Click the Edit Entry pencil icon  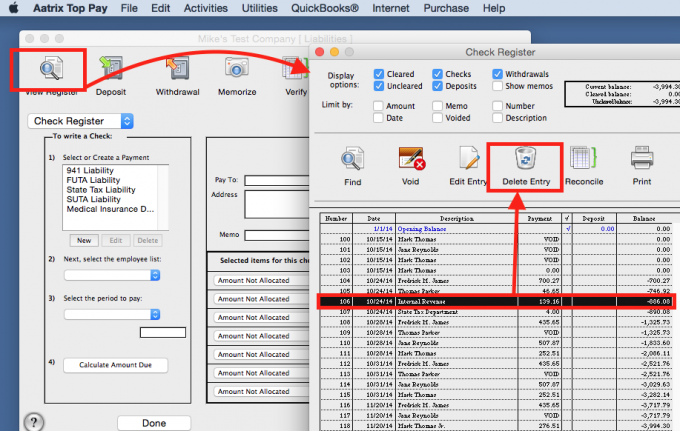468,159
